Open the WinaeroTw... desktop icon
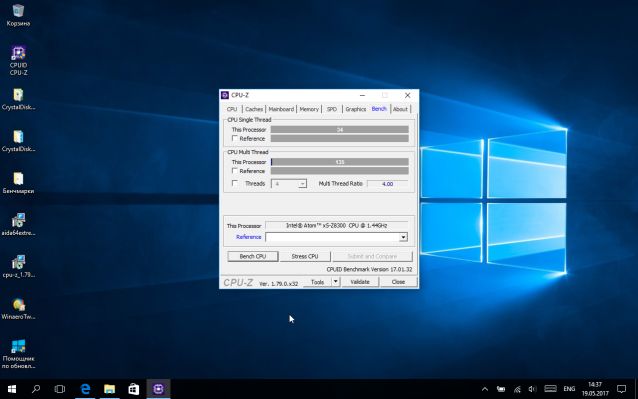This screenshot has width=638, height=399. coord(18,308)
